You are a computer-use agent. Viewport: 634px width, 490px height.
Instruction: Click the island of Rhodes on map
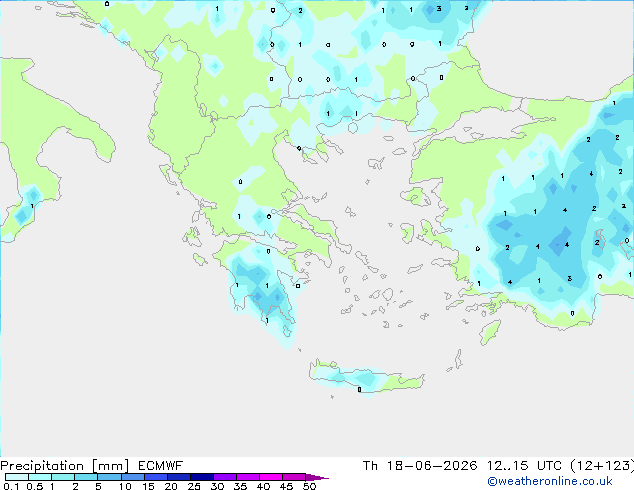pyautogui.click(x=490, y=332)
